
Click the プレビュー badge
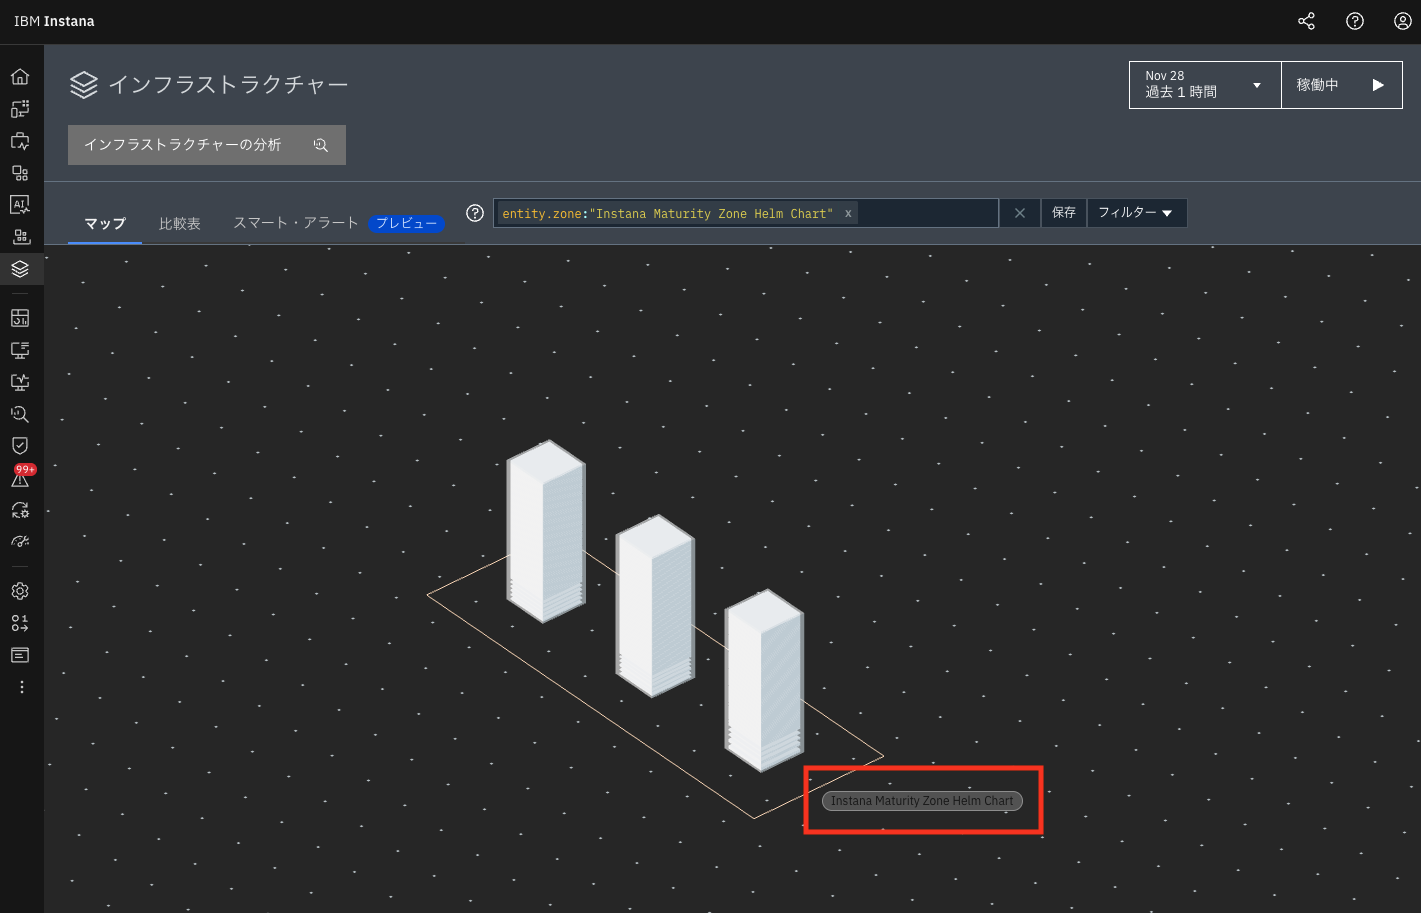[406, 223]
